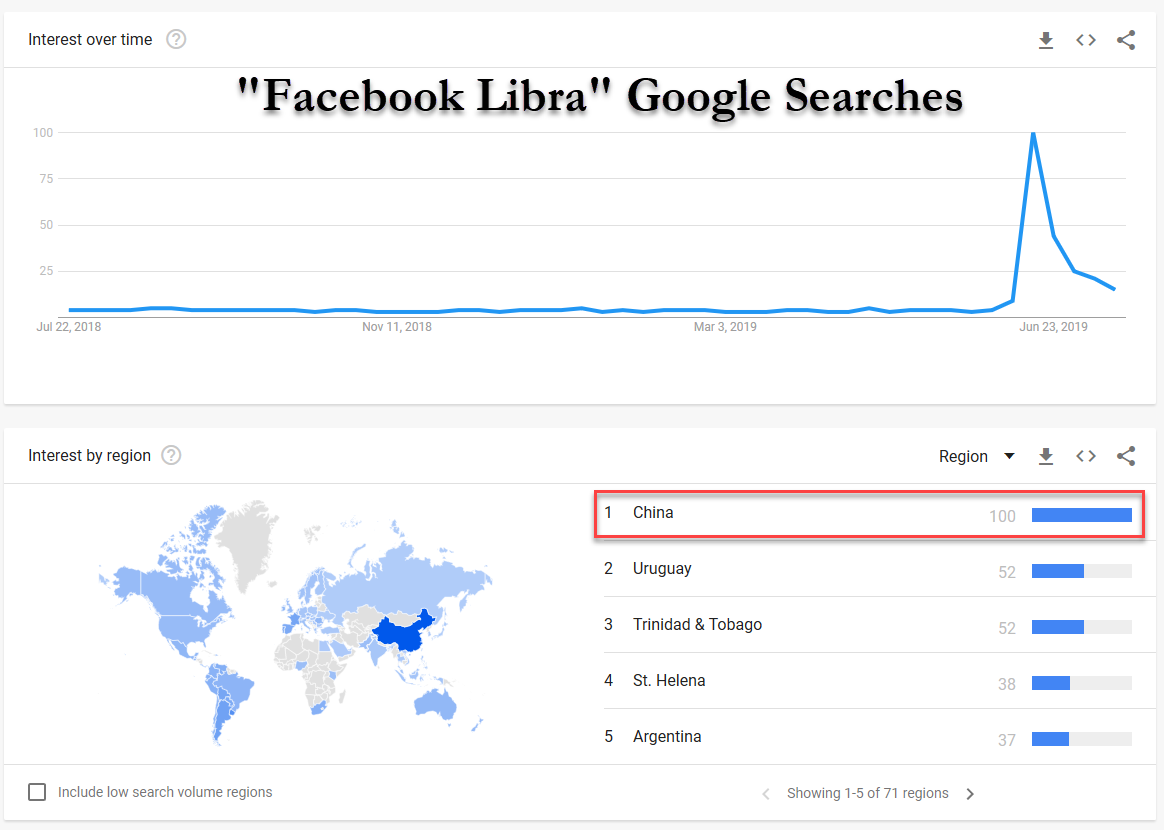The image size is (1164, 830).
Task: Click Australia on the world map
Action: pos(436,703)
